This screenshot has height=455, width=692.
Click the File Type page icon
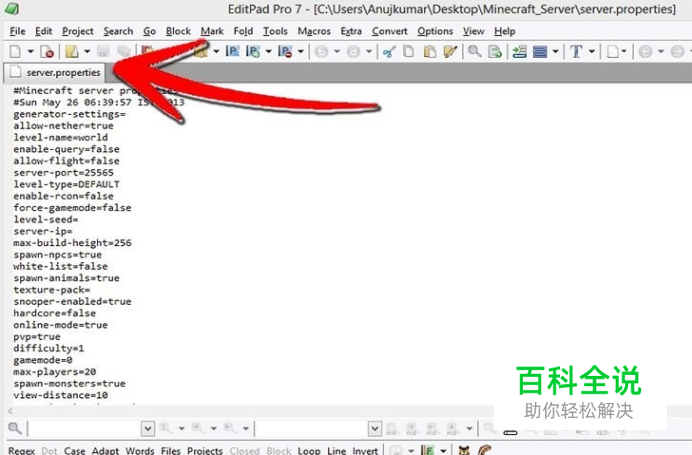(613, 52)
